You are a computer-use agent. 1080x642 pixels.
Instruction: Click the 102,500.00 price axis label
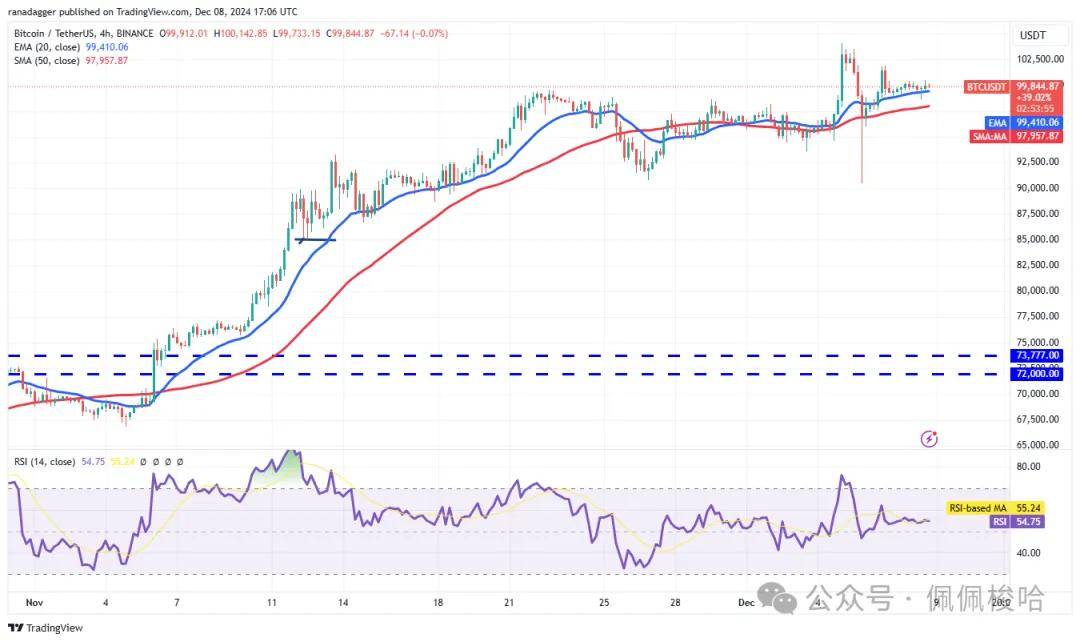pos(1040,59)
